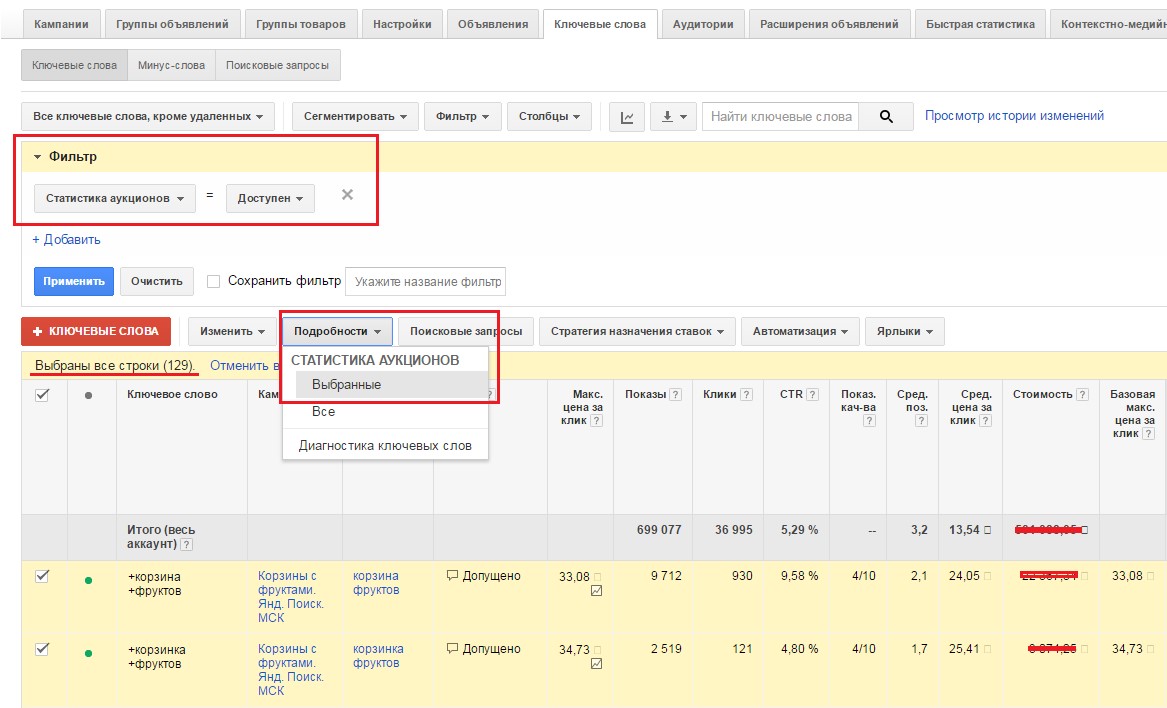
Task: Click help icon next to Показы column
Action: 675,395
